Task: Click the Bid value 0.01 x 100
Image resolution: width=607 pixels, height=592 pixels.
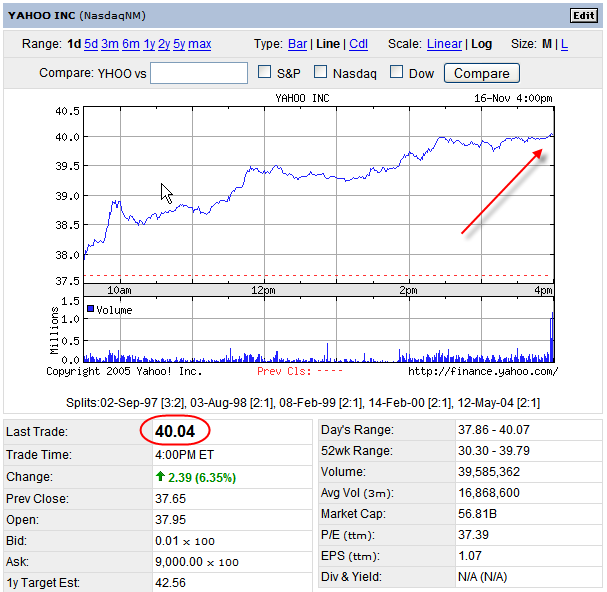Action: tap(185, 541)
